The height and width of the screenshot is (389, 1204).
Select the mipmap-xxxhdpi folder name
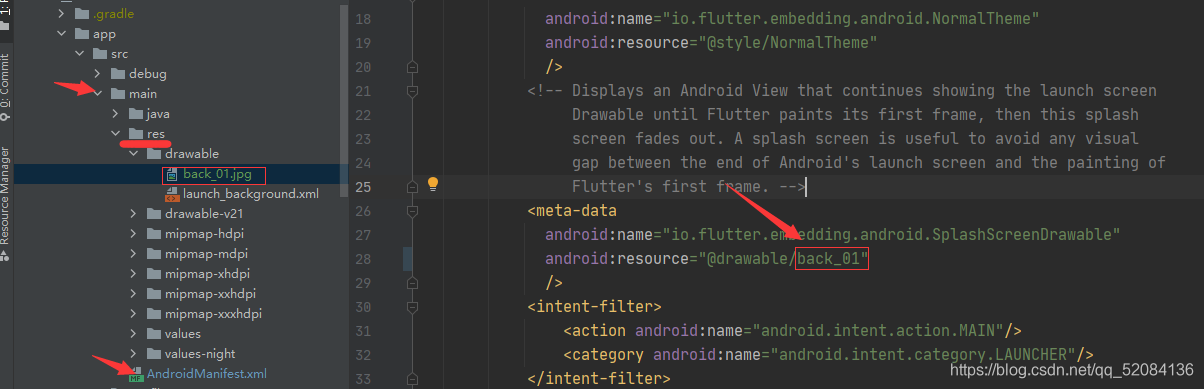(213, 314)
